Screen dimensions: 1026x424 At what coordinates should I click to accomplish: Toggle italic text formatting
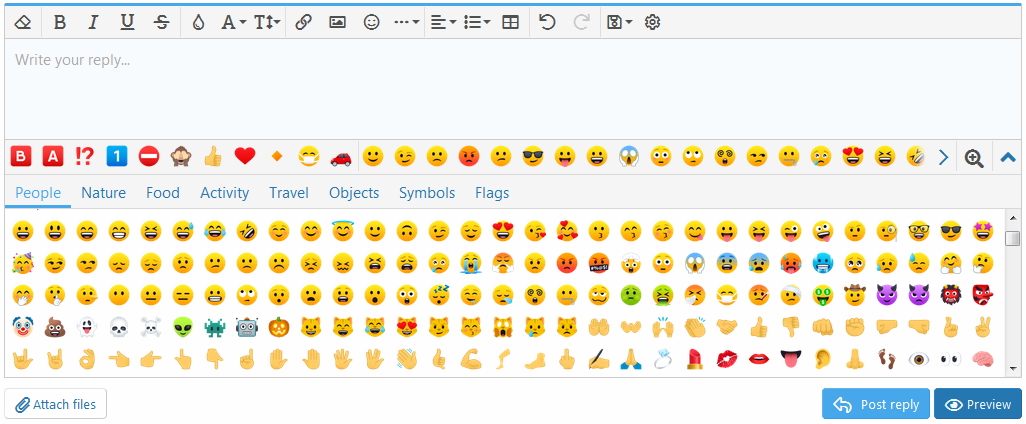(x=93, y=21)
